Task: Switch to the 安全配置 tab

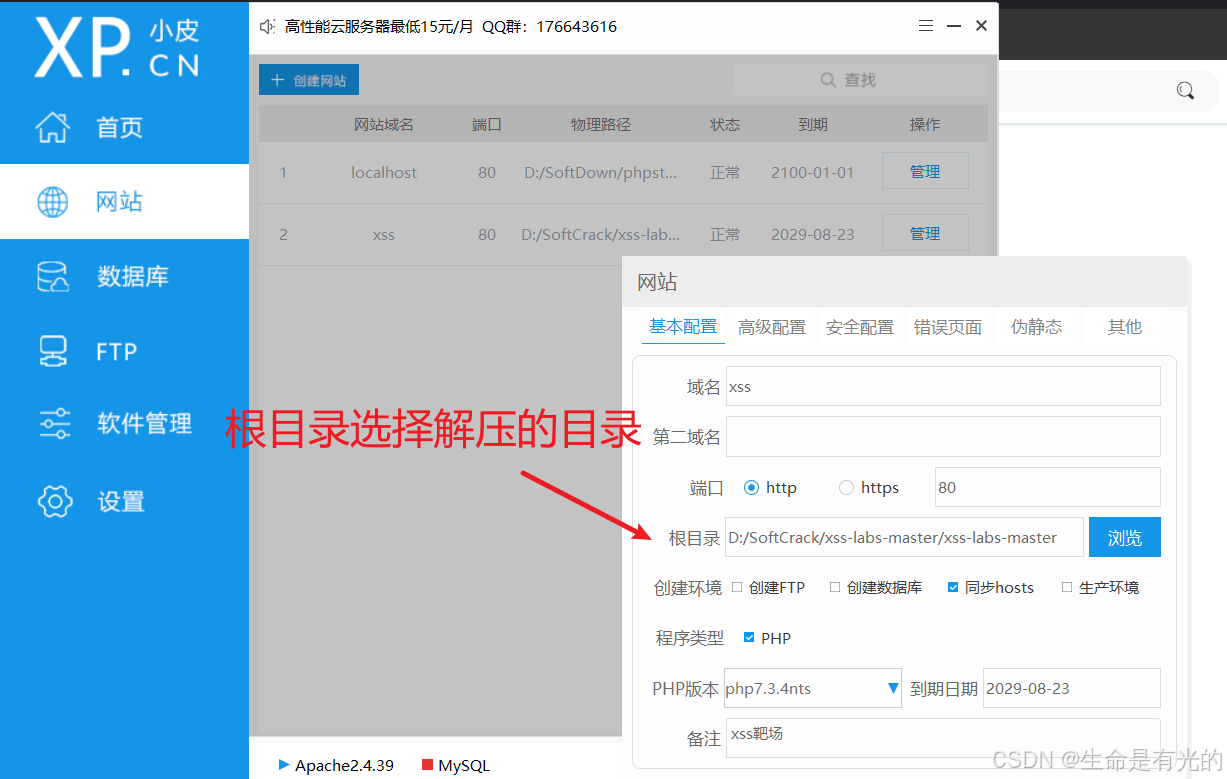Action: point(860,326)
